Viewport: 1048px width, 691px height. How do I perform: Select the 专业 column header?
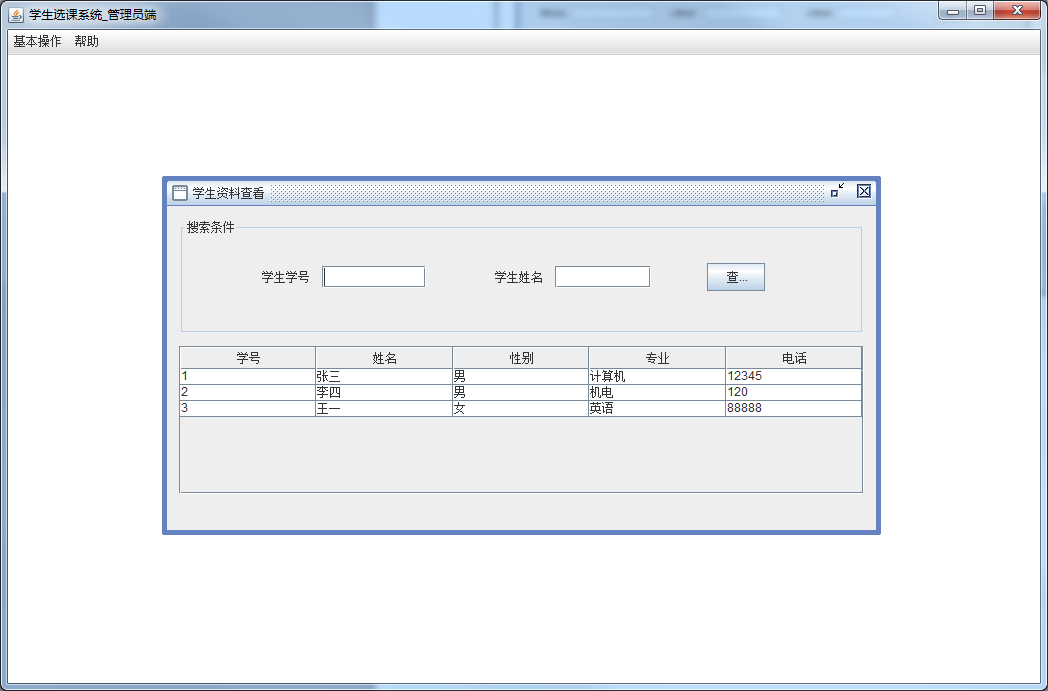coord(657,357)
